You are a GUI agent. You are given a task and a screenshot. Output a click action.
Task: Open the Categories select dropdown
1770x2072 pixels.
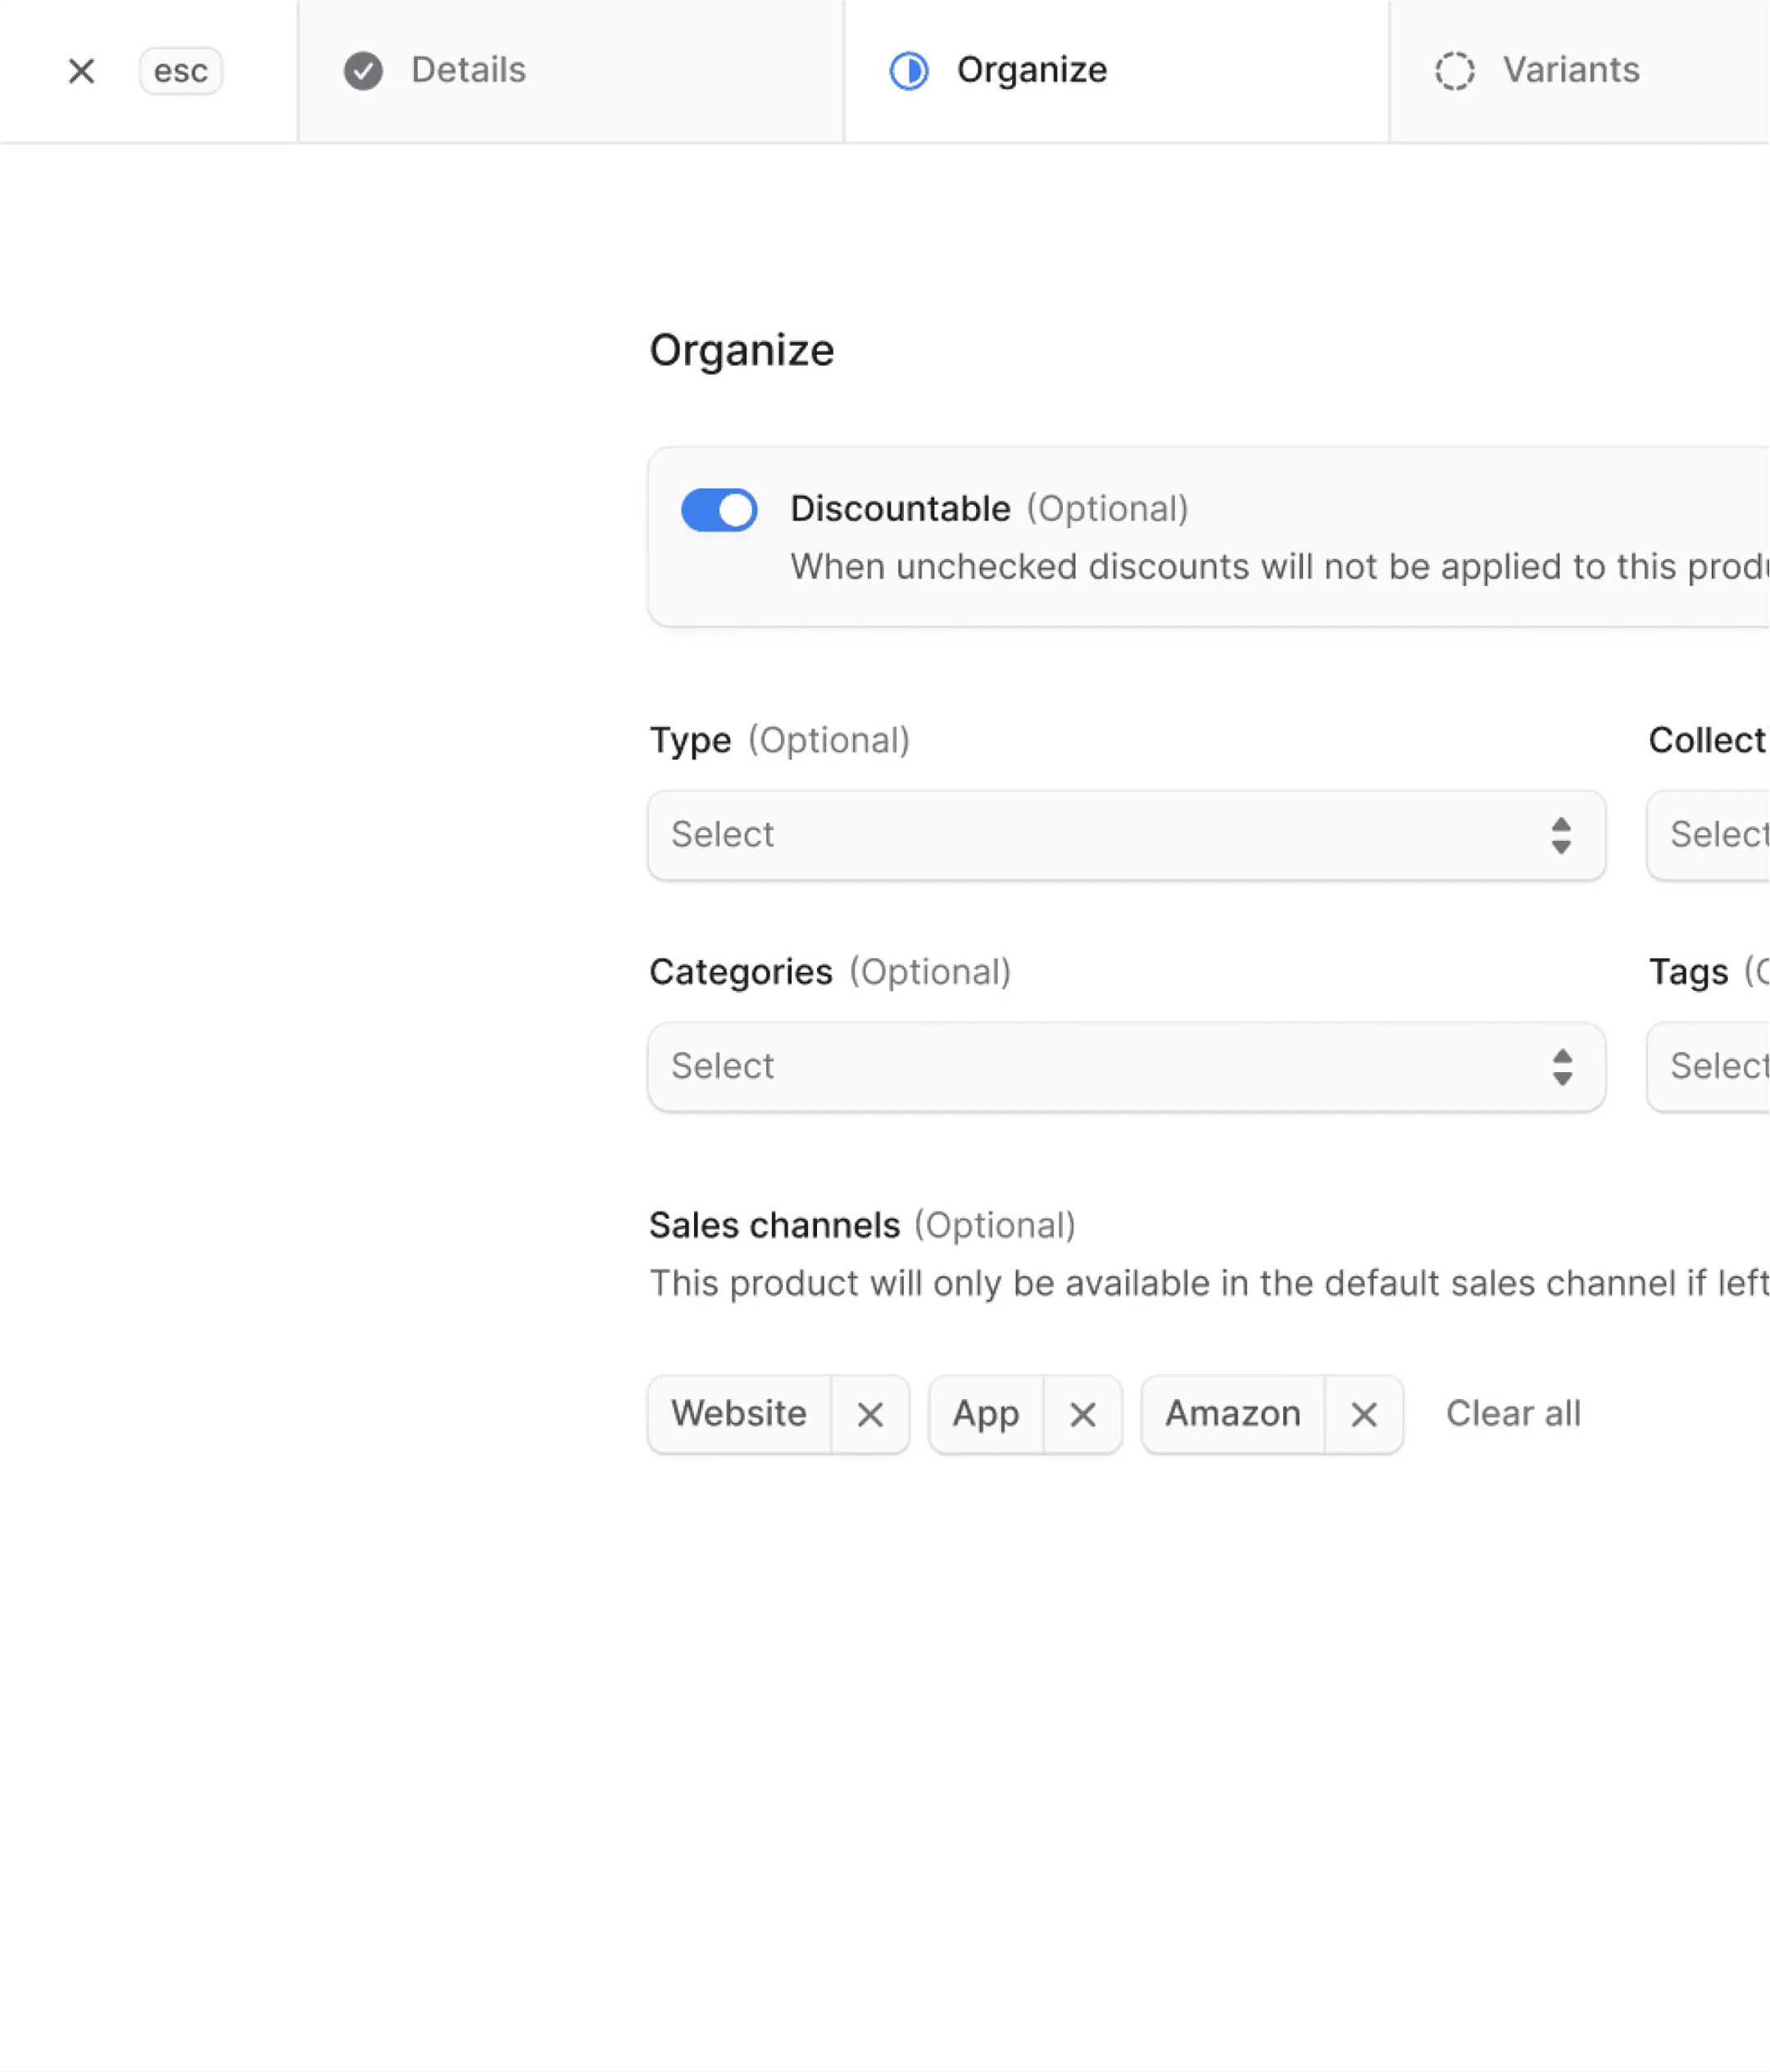click(x=1126, y=1067)
